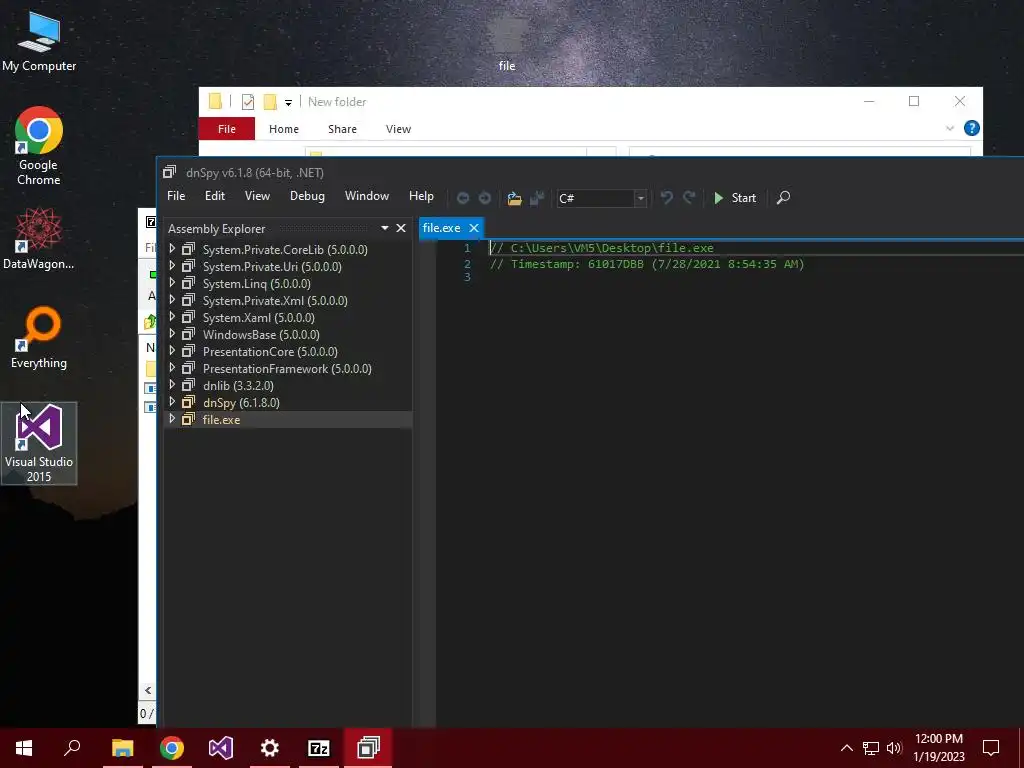
Task: Open the My Computer desktop icon
Action: coord(39,42)
